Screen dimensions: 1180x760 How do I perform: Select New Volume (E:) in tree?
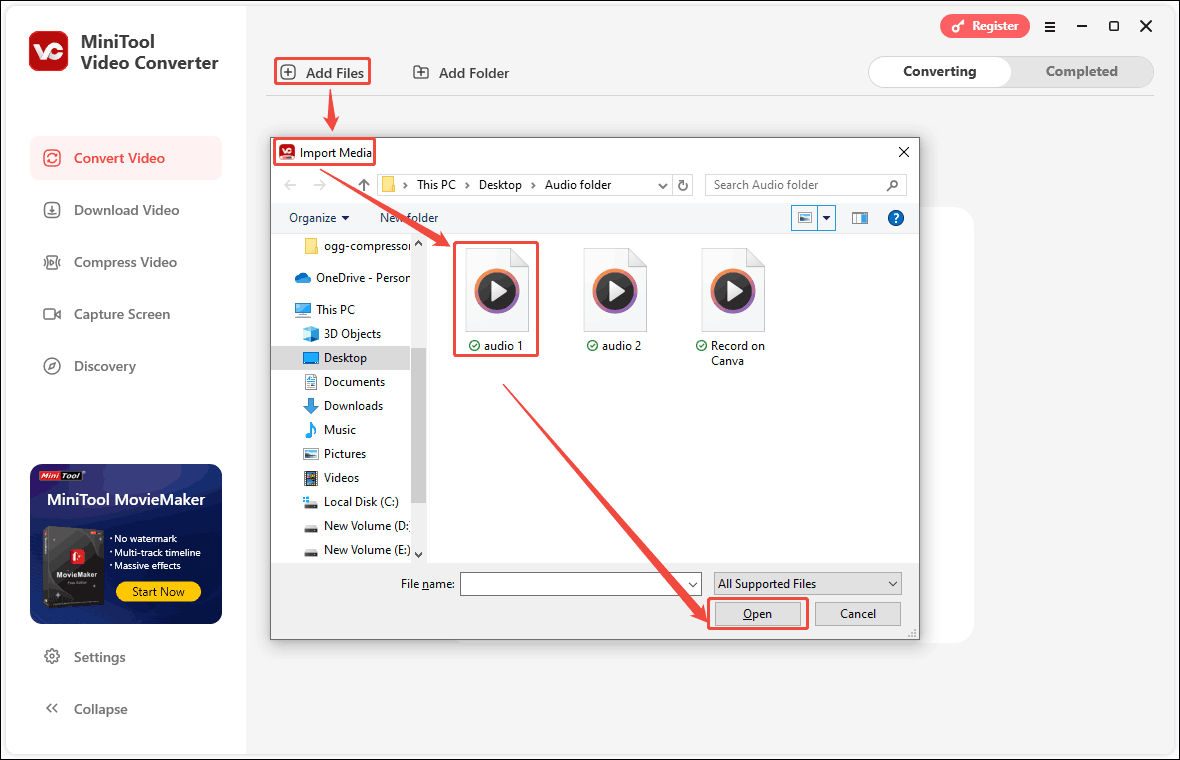(x=357, y=550)
